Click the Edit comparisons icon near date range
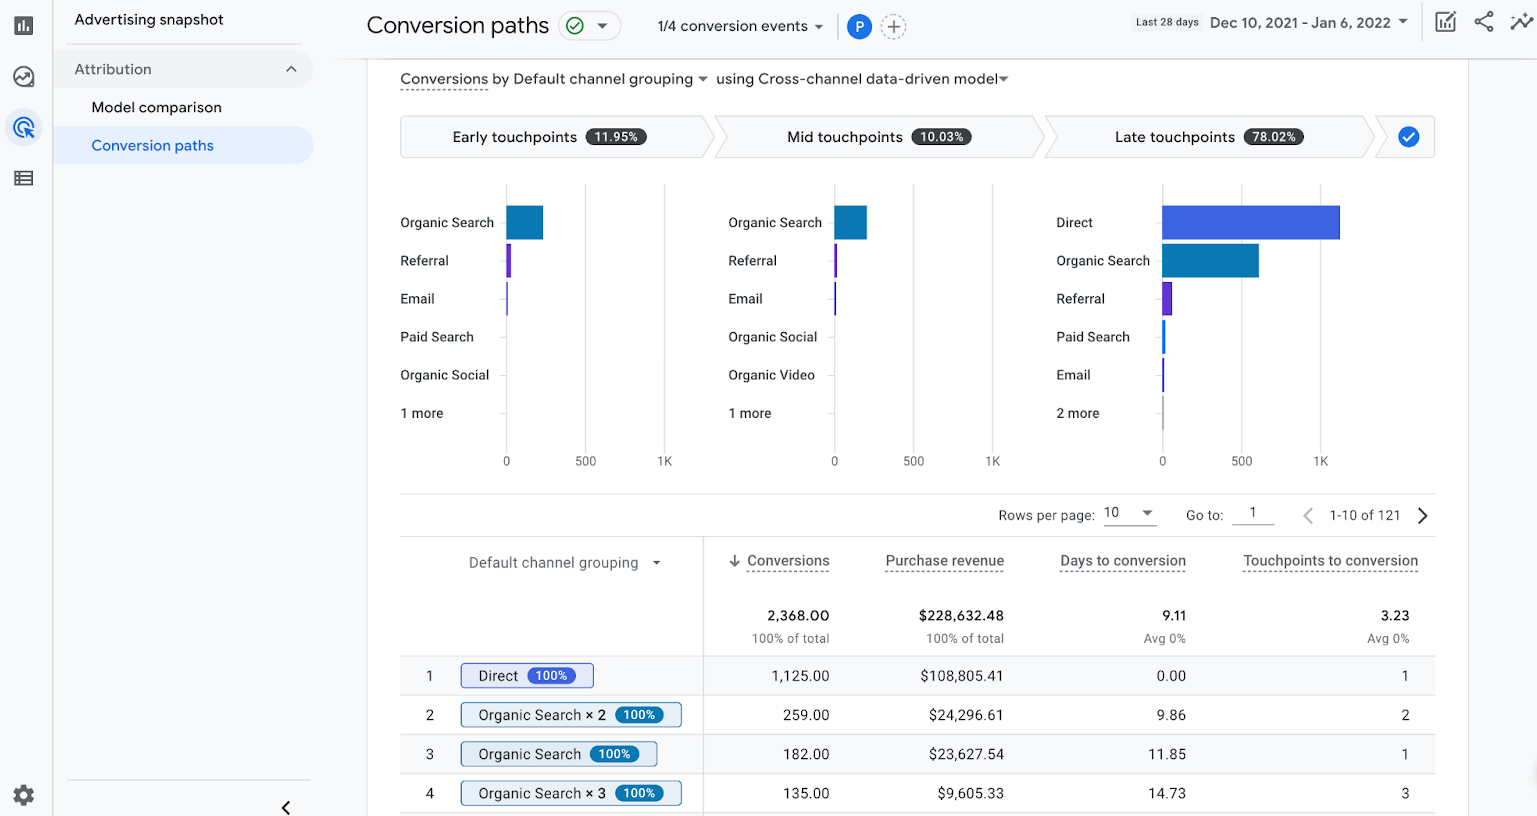This screenshot has height=816, width=1537. [x=1445, y=21]
